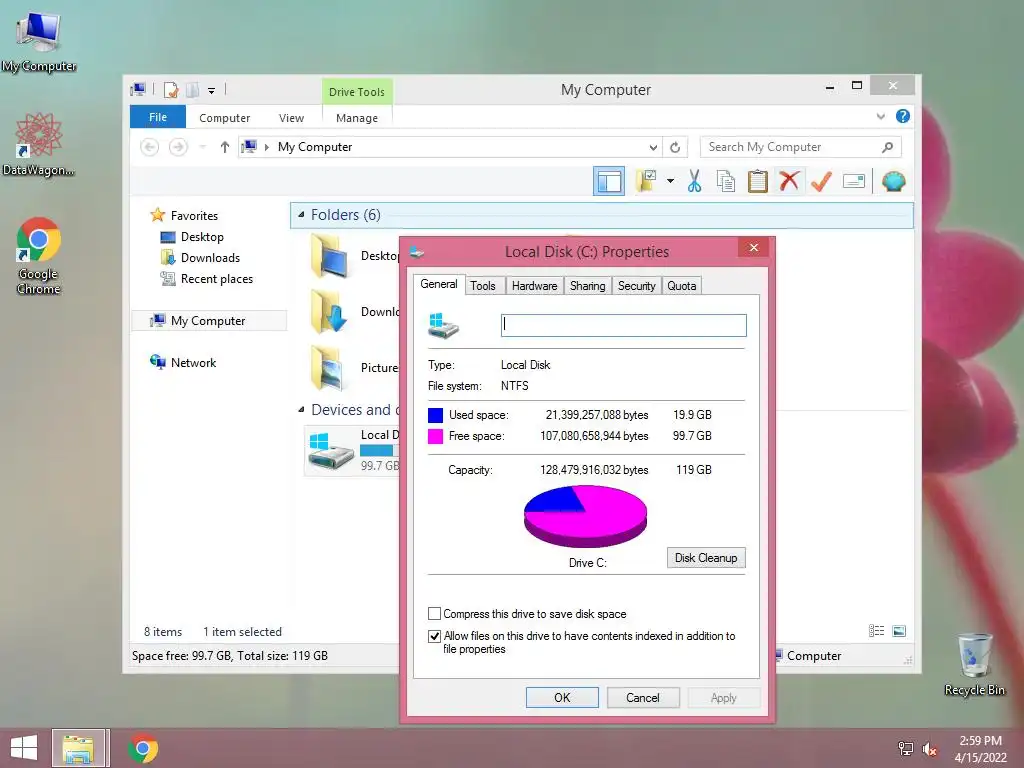Click the blue Used space color swatch
Screen dimensions: 1024x768
(x=435, y=415)
